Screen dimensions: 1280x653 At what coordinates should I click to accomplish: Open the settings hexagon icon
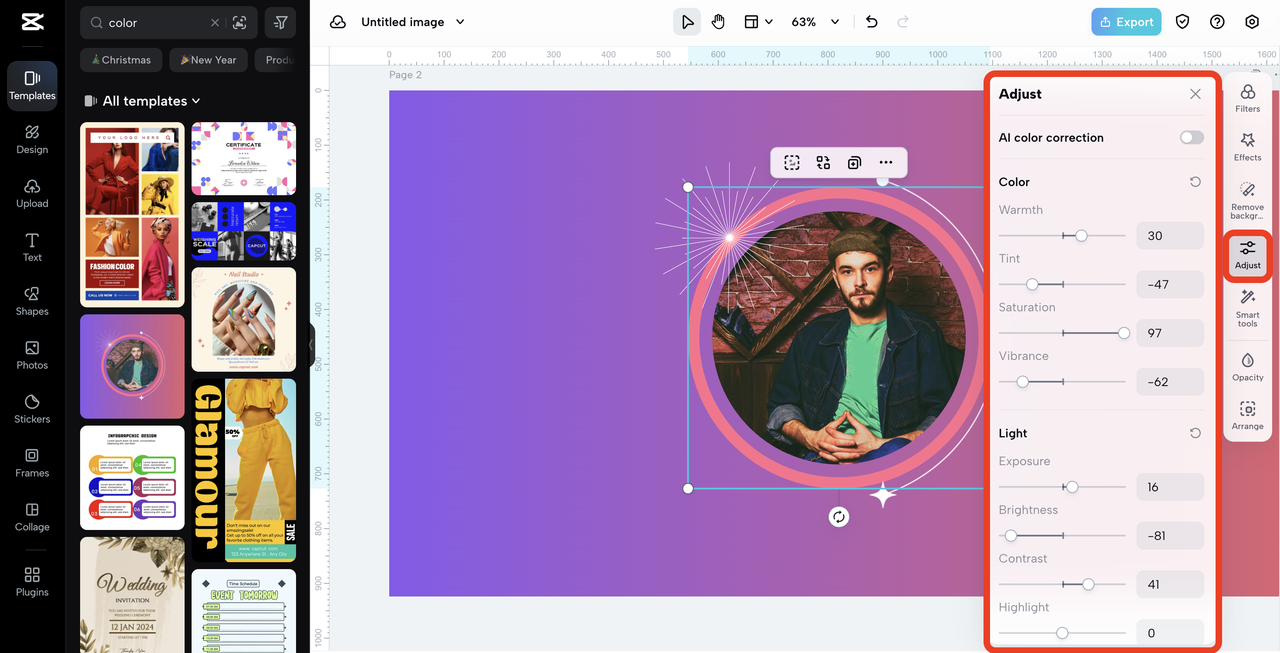point(1252,22)
